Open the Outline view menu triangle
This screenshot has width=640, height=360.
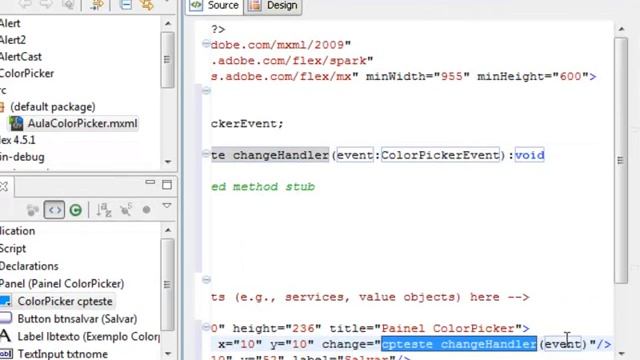[167, 205]
